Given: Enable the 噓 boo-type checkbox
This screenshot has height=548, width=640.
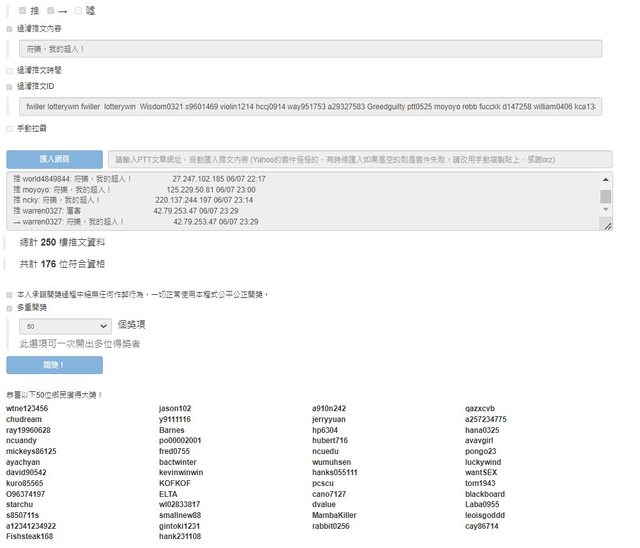Looking at the screenshot, I should [x=78, y=10].
